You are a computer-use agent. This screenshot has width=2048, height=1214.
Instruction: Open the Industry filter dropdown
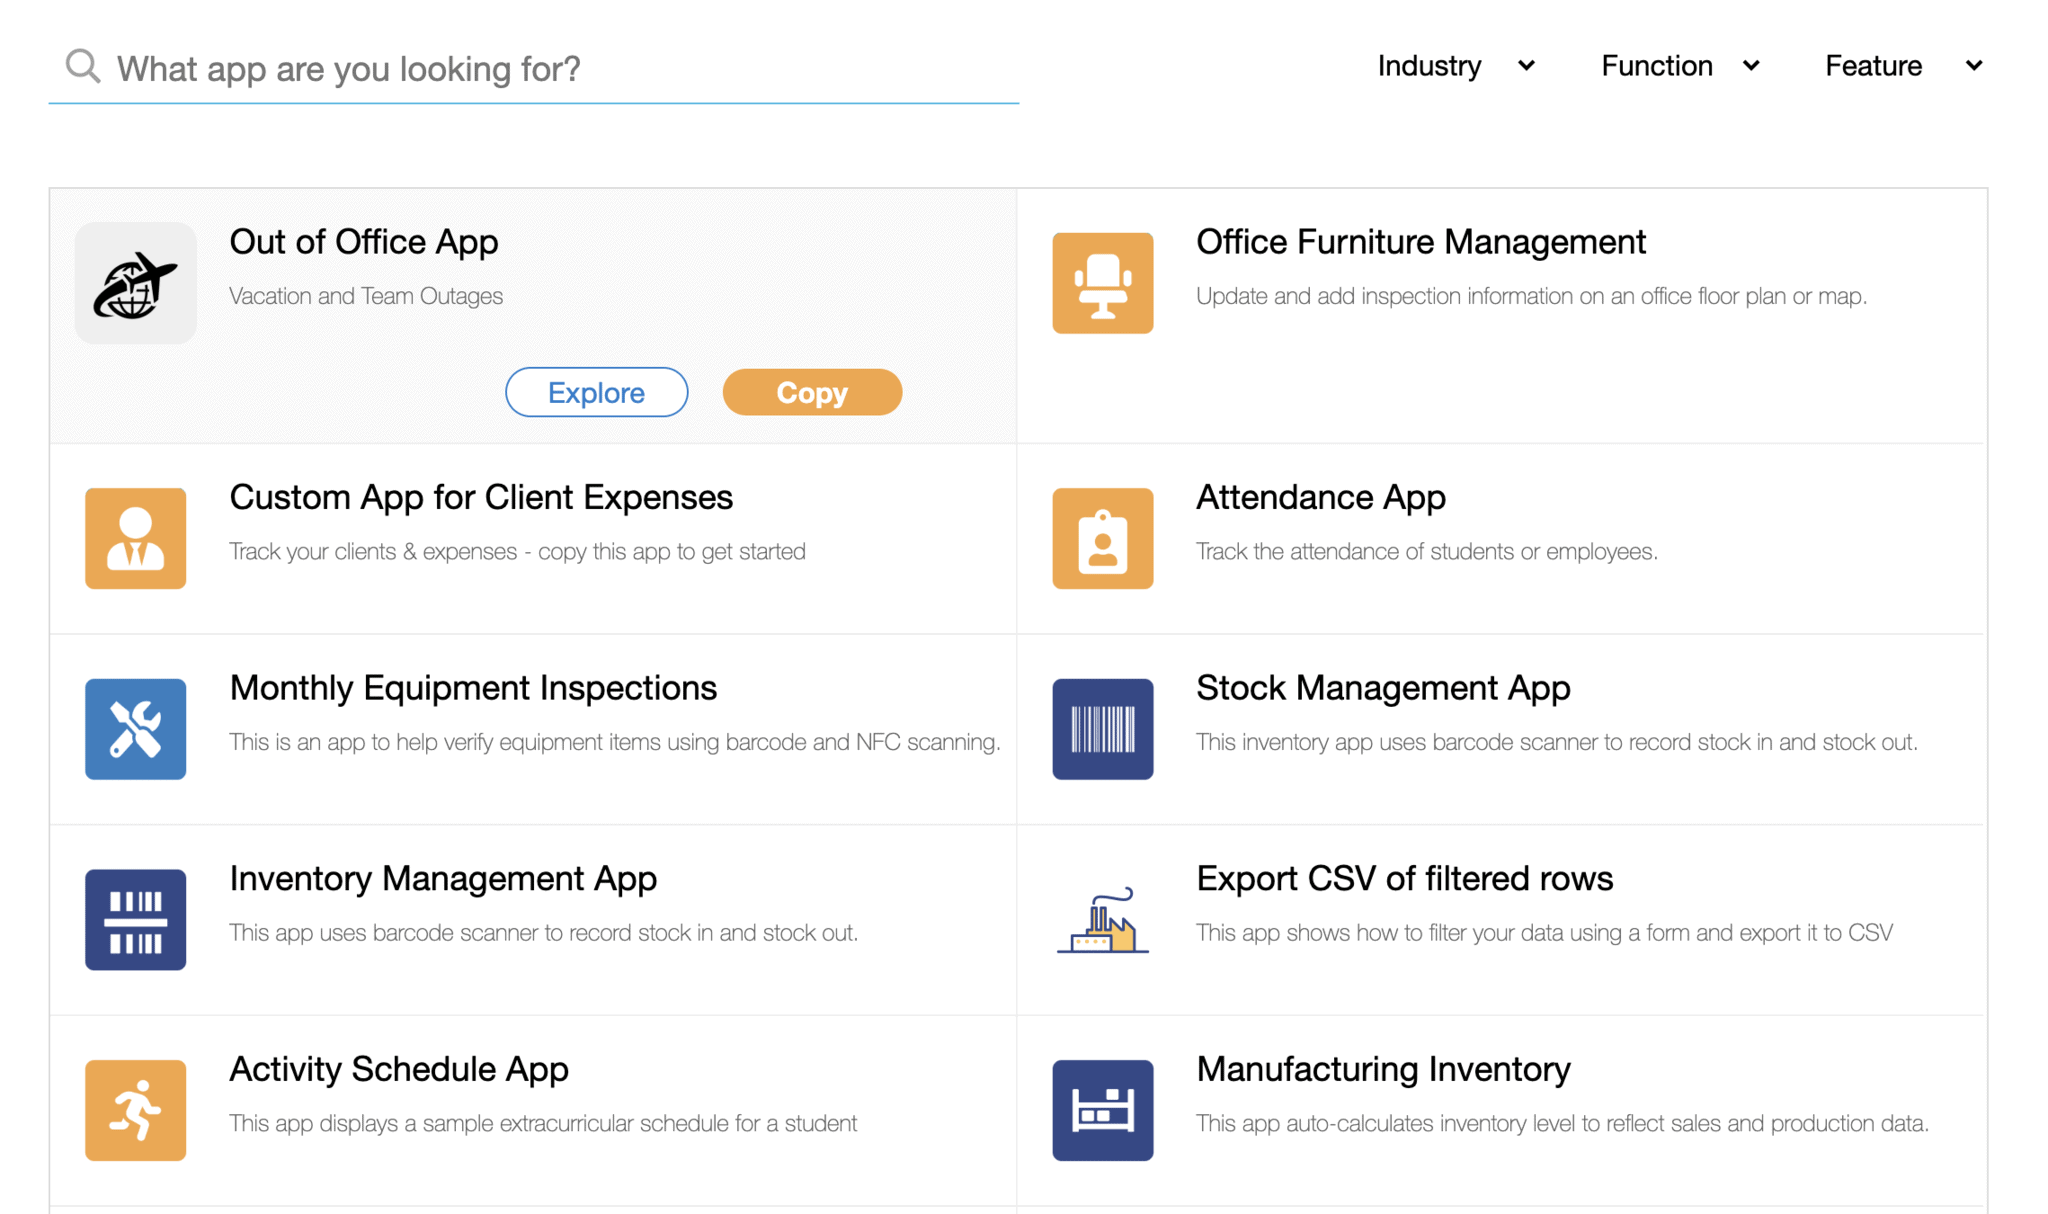coord(1455,66)
